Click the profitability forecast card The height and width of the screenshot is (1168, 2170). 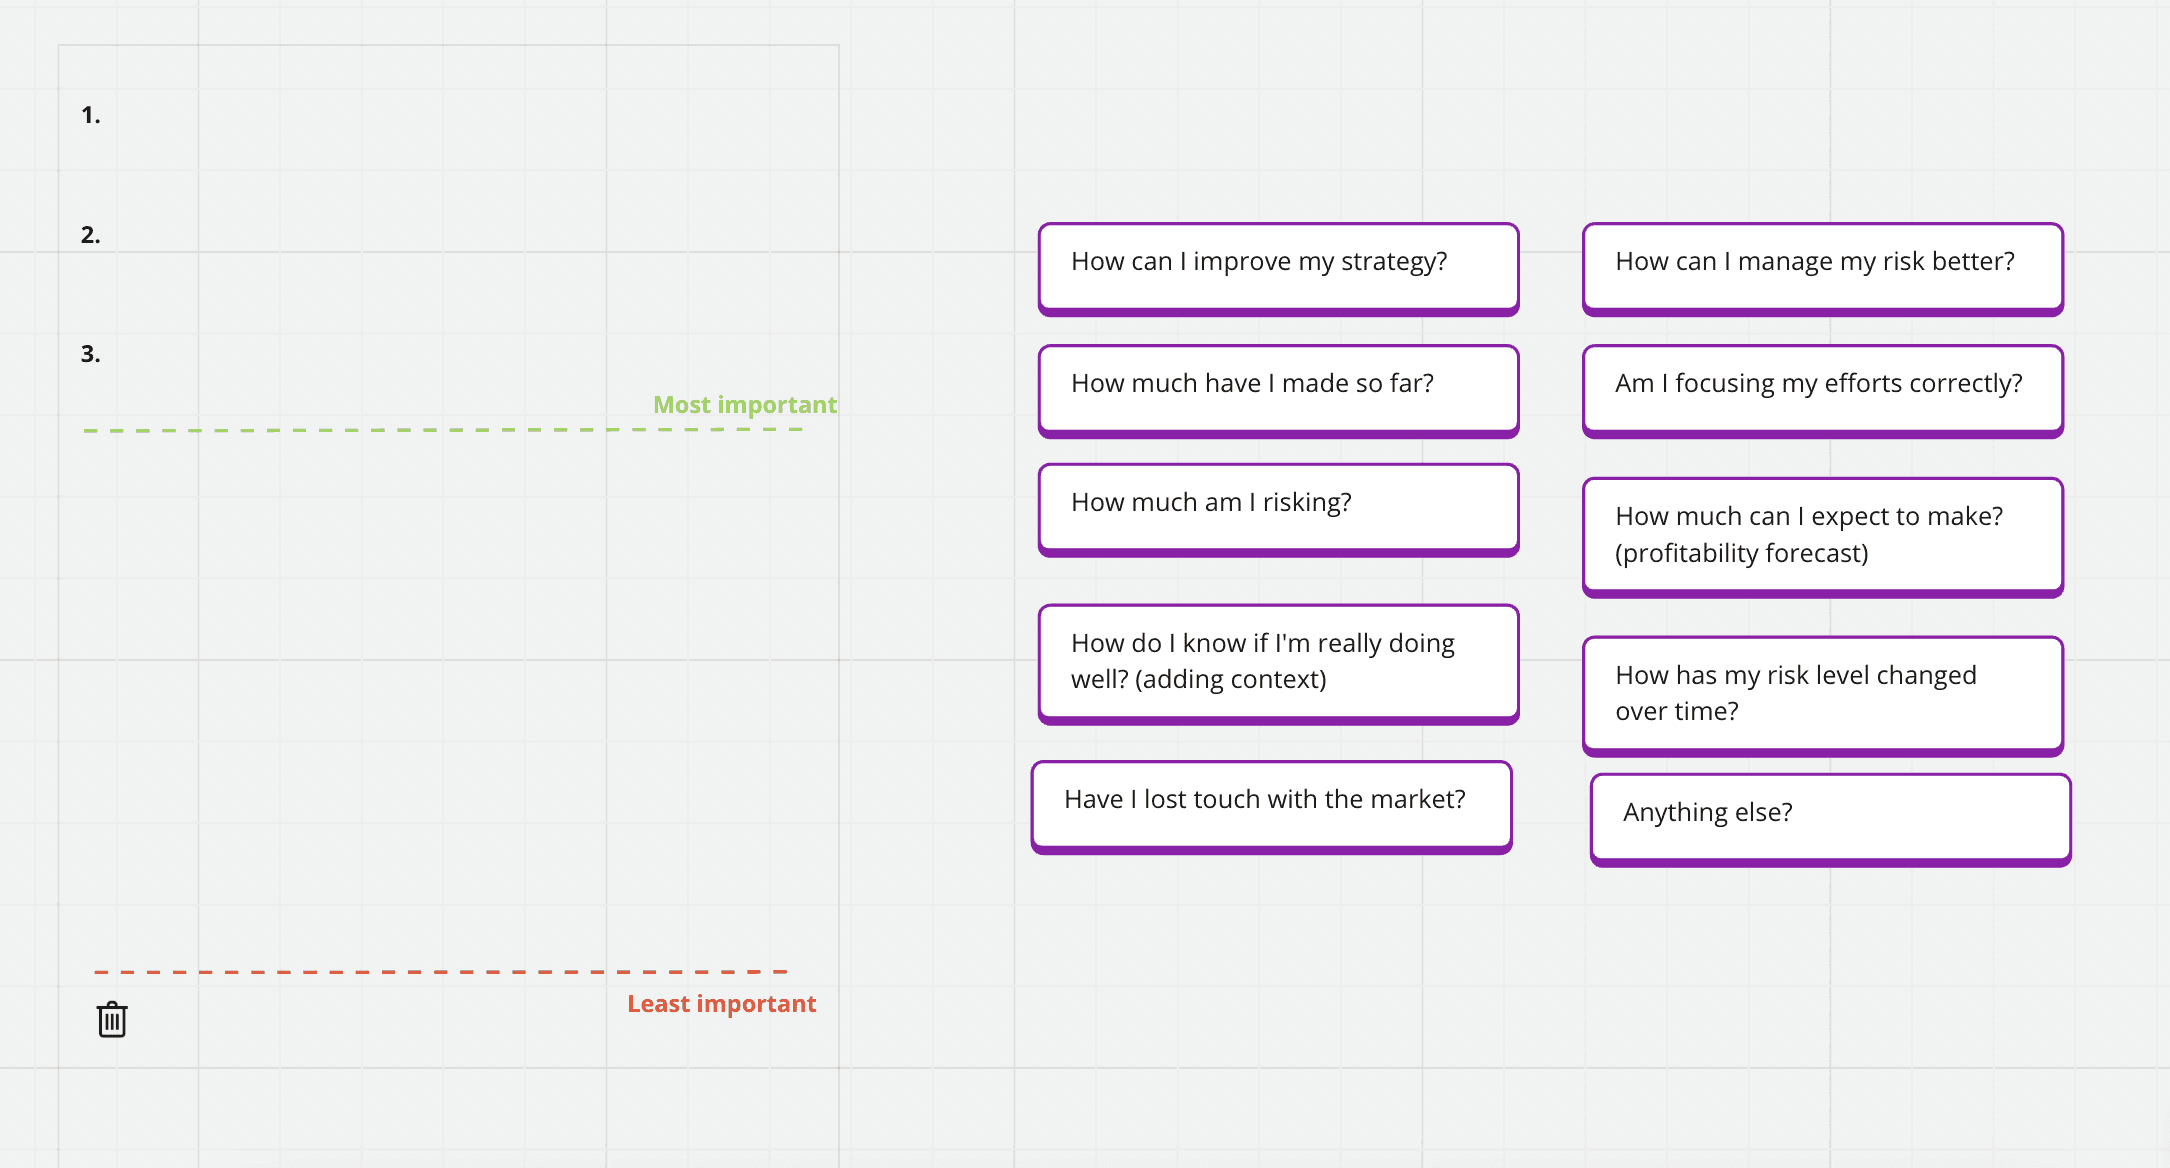click(1822, 537)
